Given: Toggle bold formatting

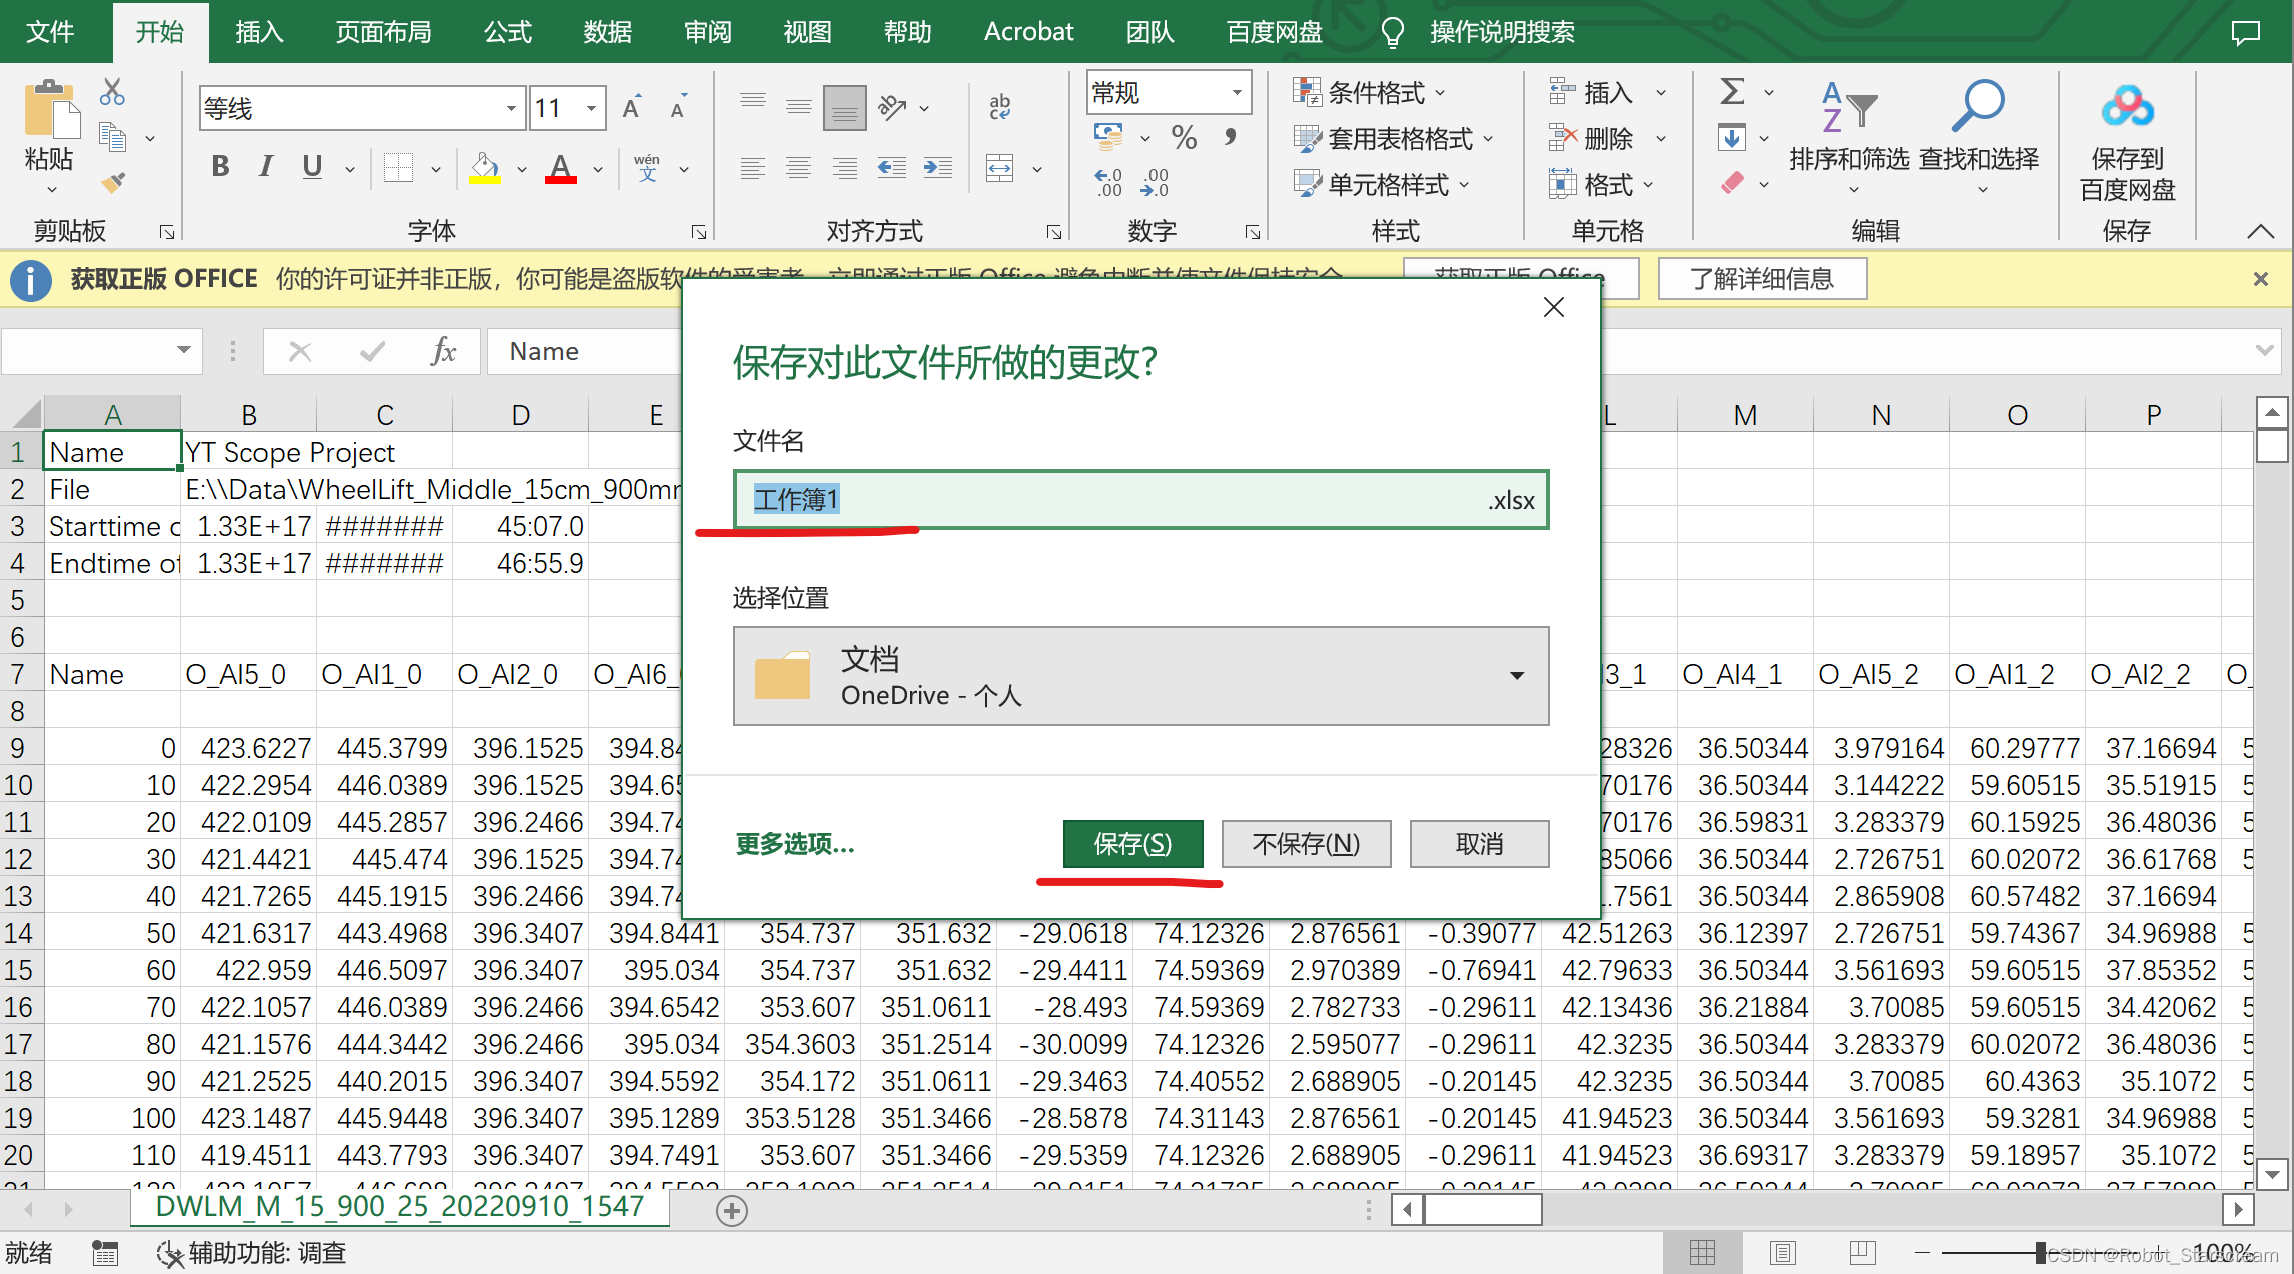Looking at the screenshot, I should [220, 167].
